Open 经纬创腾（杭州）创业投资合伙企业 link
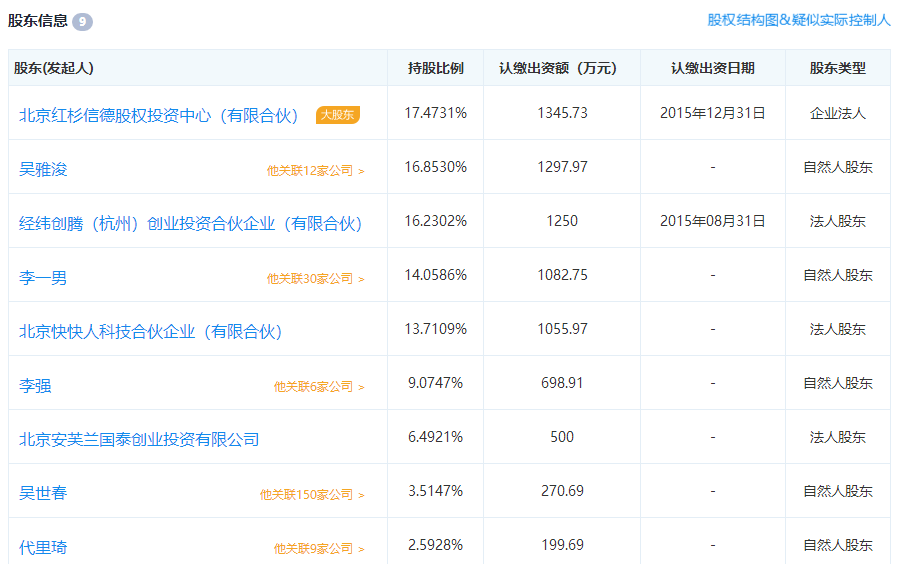This screenshot has width=900, height=564. click(190, 223)
